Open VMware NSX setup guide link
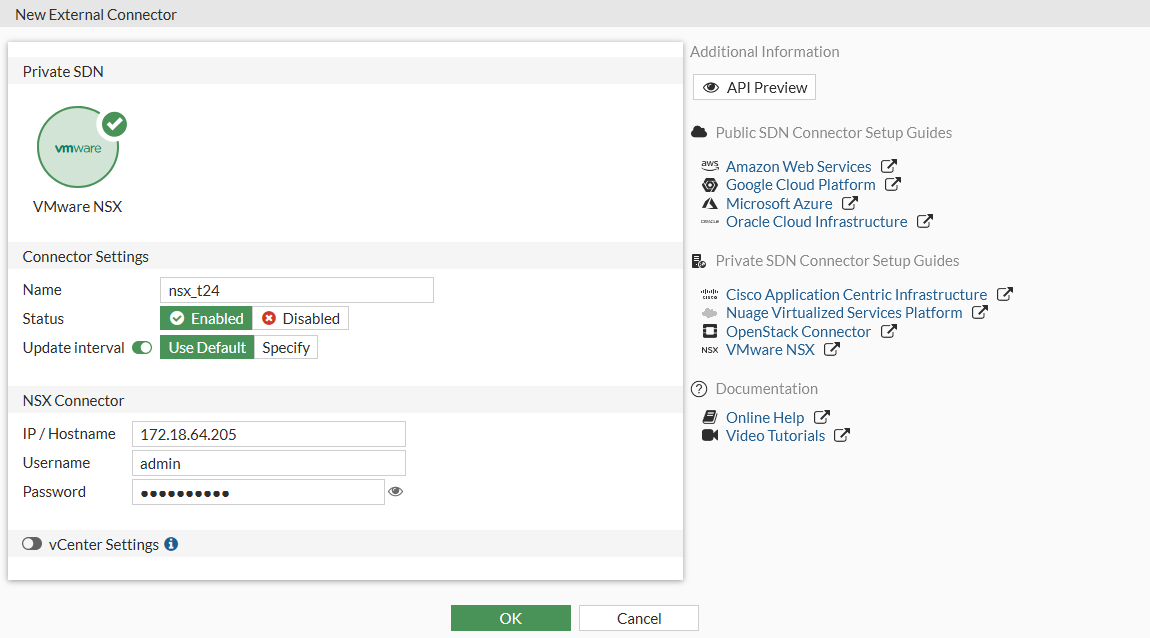 pos(770,350)
